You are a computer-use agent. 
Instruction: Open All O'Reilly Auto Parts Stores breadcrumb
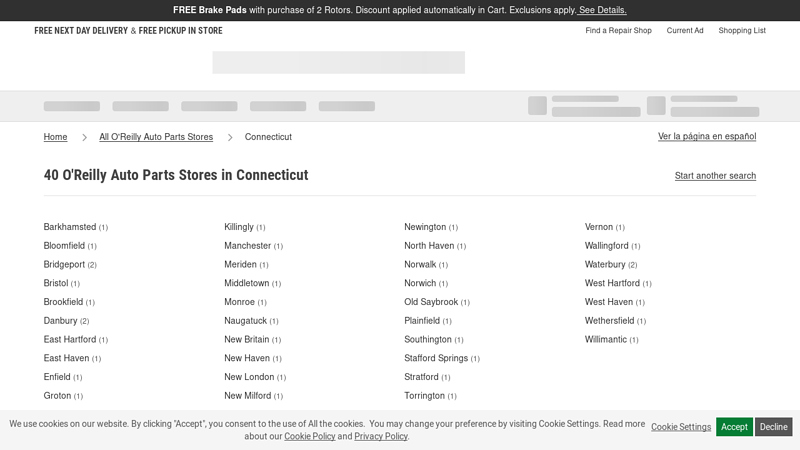point(156,137)
